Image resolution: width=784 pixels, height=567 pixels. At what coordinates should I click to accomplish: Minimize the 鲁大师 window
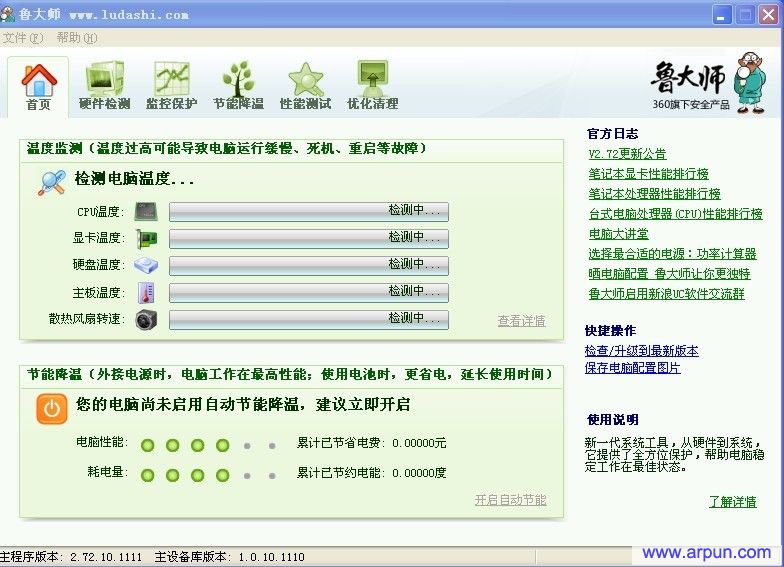pos(722,15)
